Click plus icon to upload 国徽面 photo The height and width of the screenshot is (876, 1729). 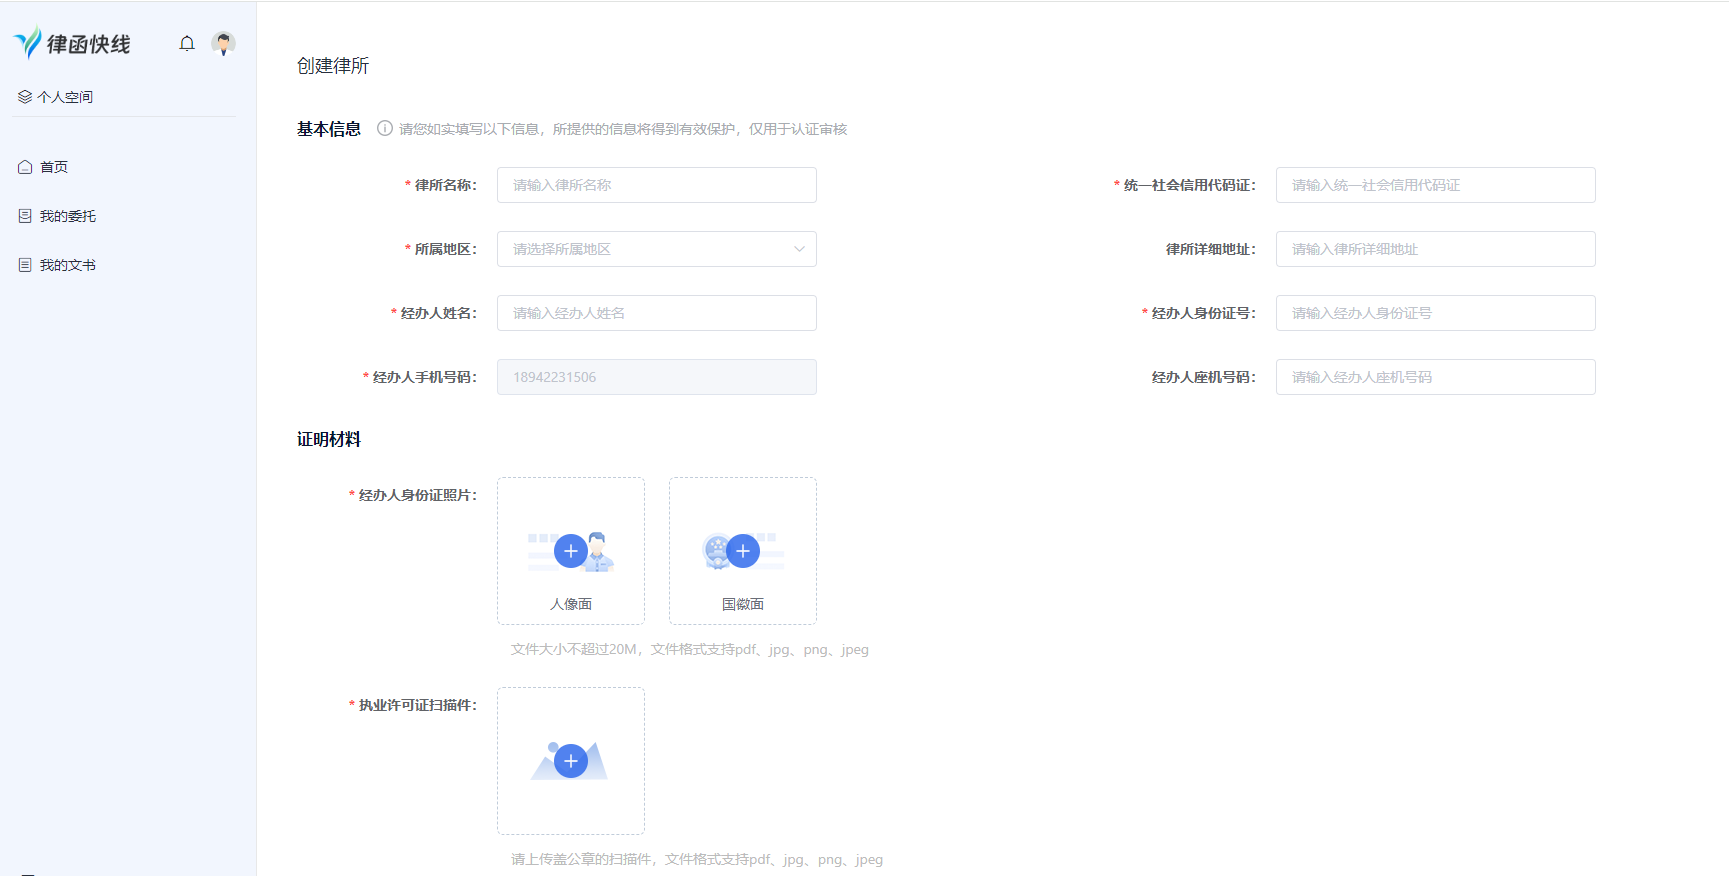pos(743,551)
